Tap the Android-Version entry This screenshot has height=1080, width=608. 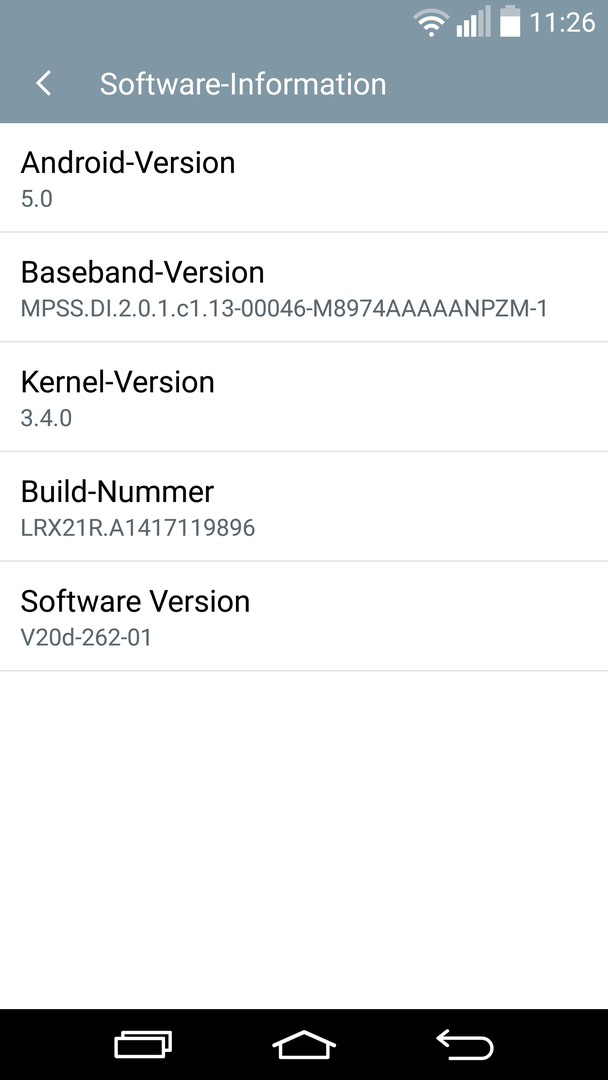click(x=304, y=178)
